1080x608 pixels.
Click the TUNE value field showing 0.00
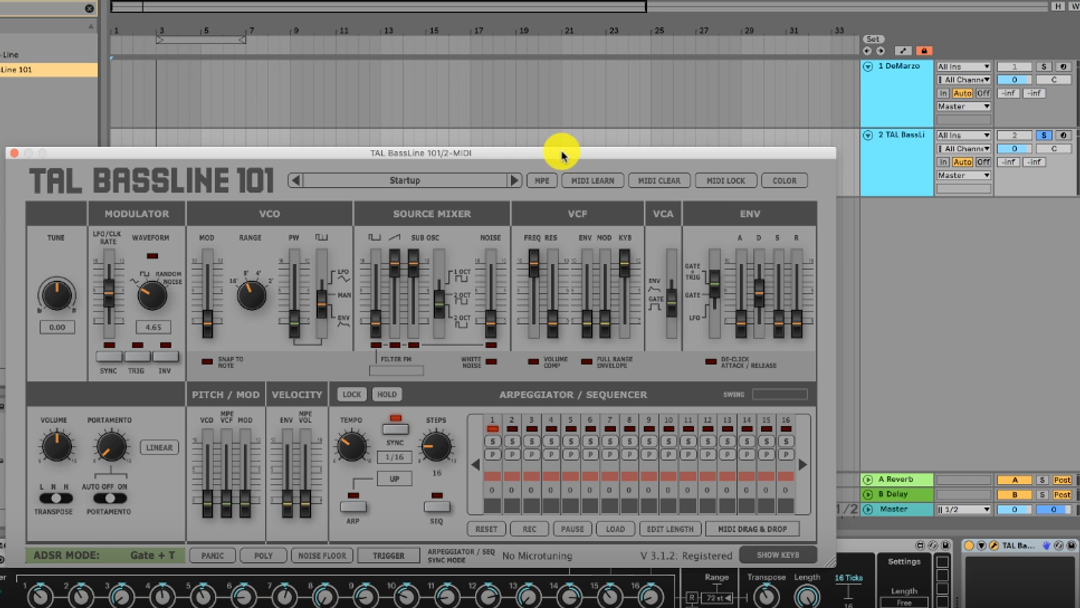click(x=57, y=327)
